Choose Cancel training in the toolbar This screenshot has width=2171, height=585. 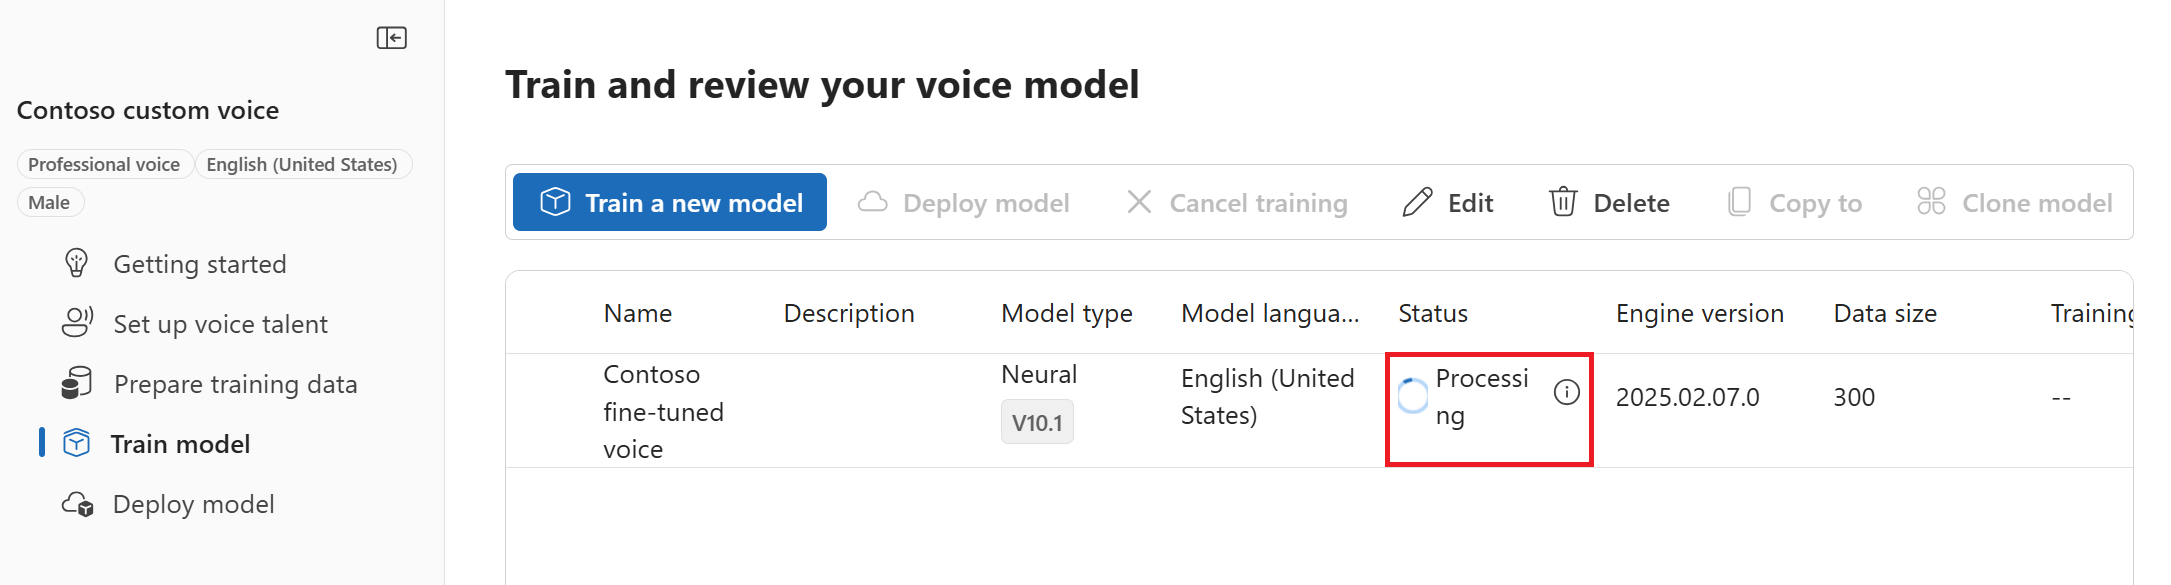point(1237,202)
